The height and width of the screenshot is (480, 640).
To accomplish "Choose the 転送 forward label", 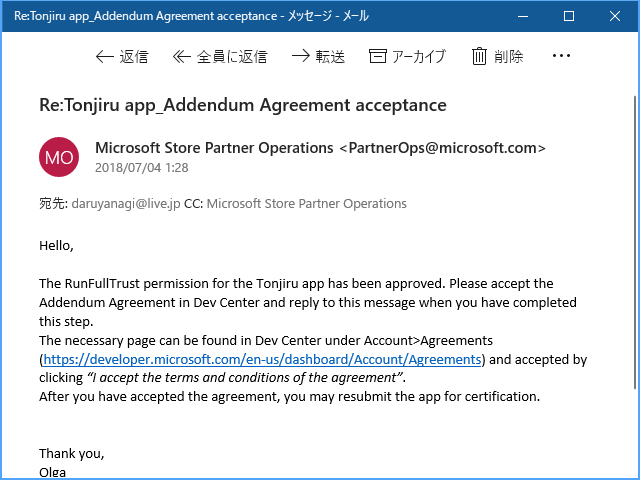I will pyautogui.click(x=330, y=56).
